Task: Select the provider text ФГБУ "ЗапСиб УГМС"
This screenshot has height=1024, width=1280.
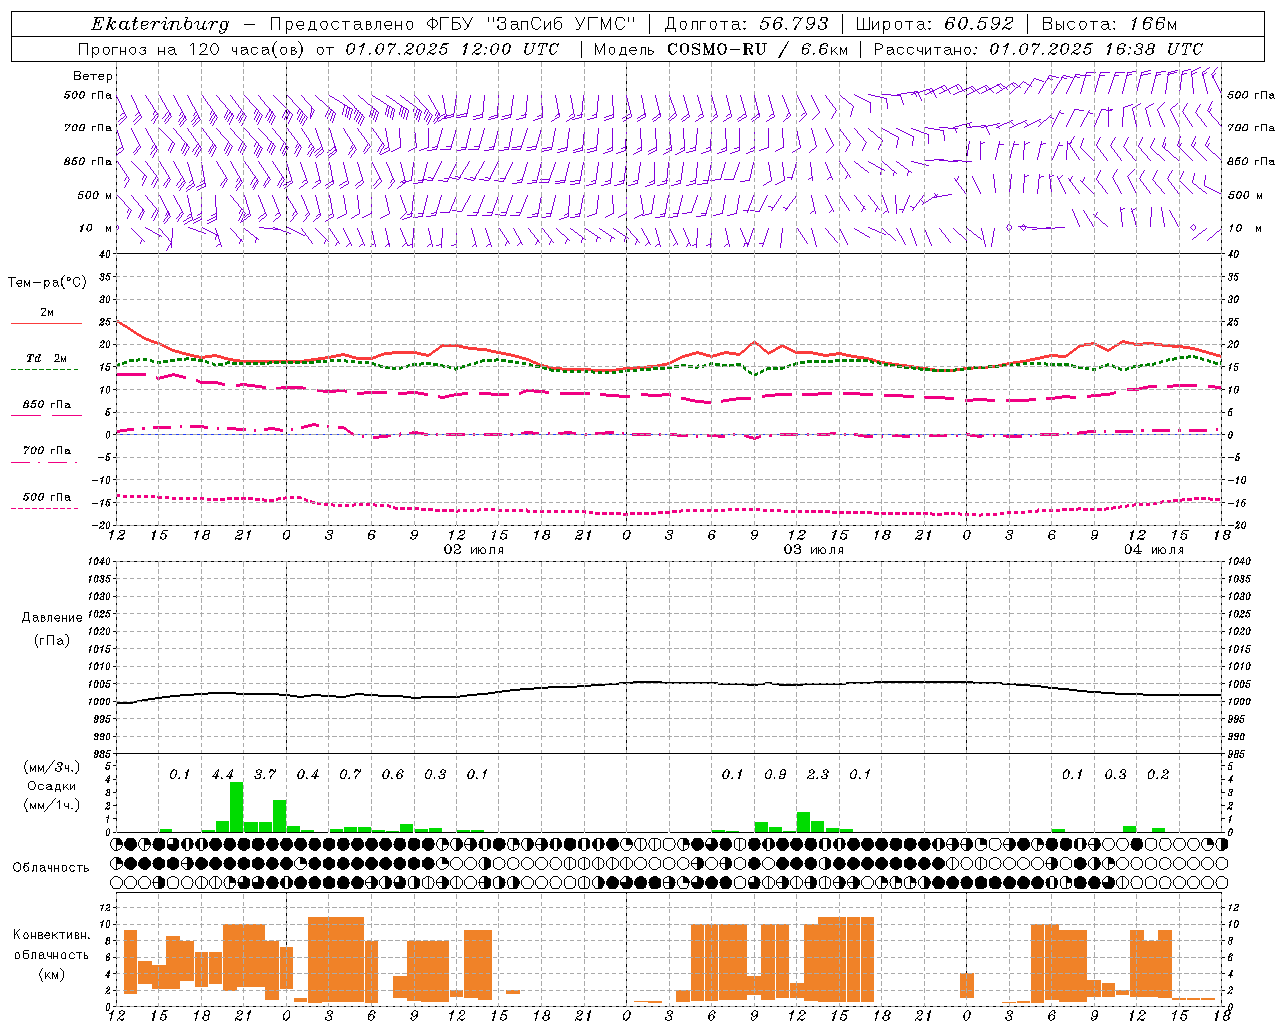Action: [531, 24]
